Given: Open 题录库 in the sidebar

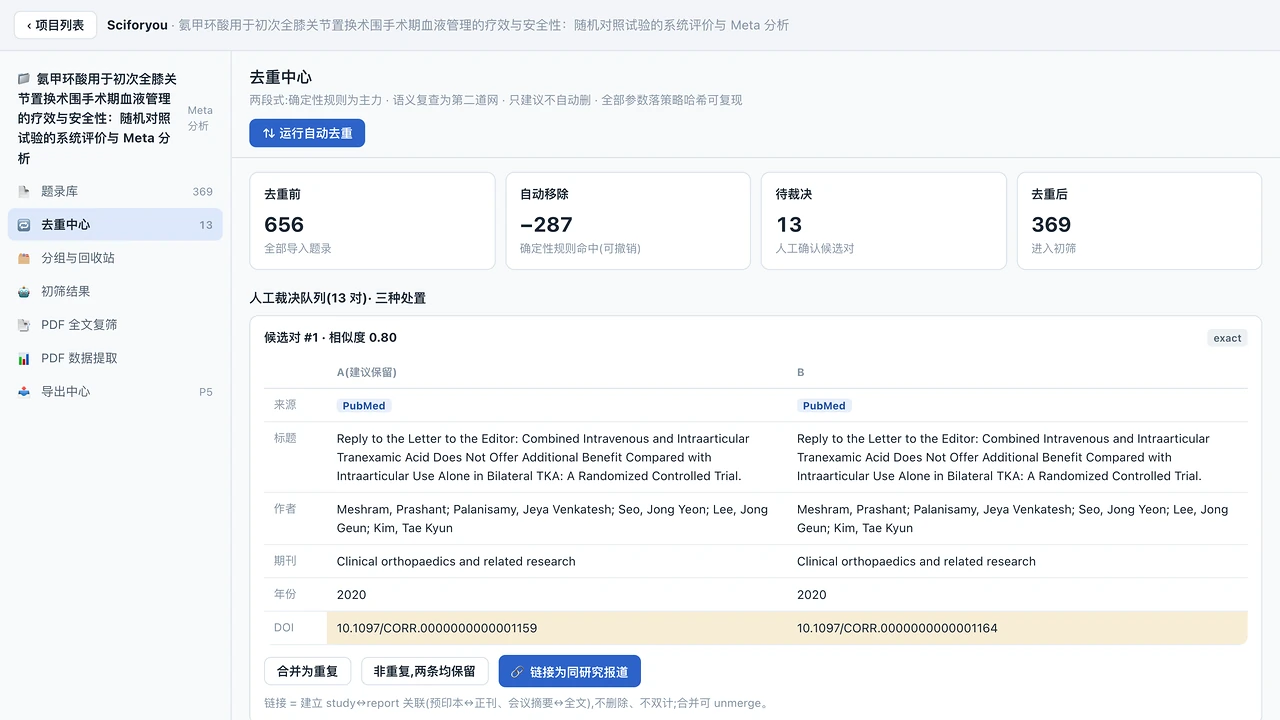Looking at the screenshot, I should pyautogui.click(x=115, y=191).
